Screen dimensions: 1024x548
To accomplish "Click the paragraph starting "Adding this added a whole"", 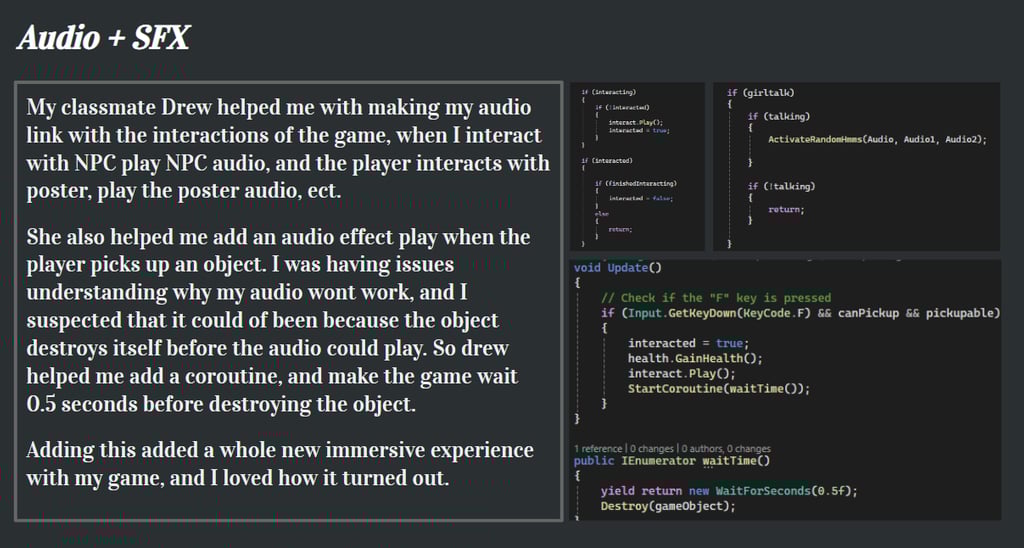I will [280, 464].
